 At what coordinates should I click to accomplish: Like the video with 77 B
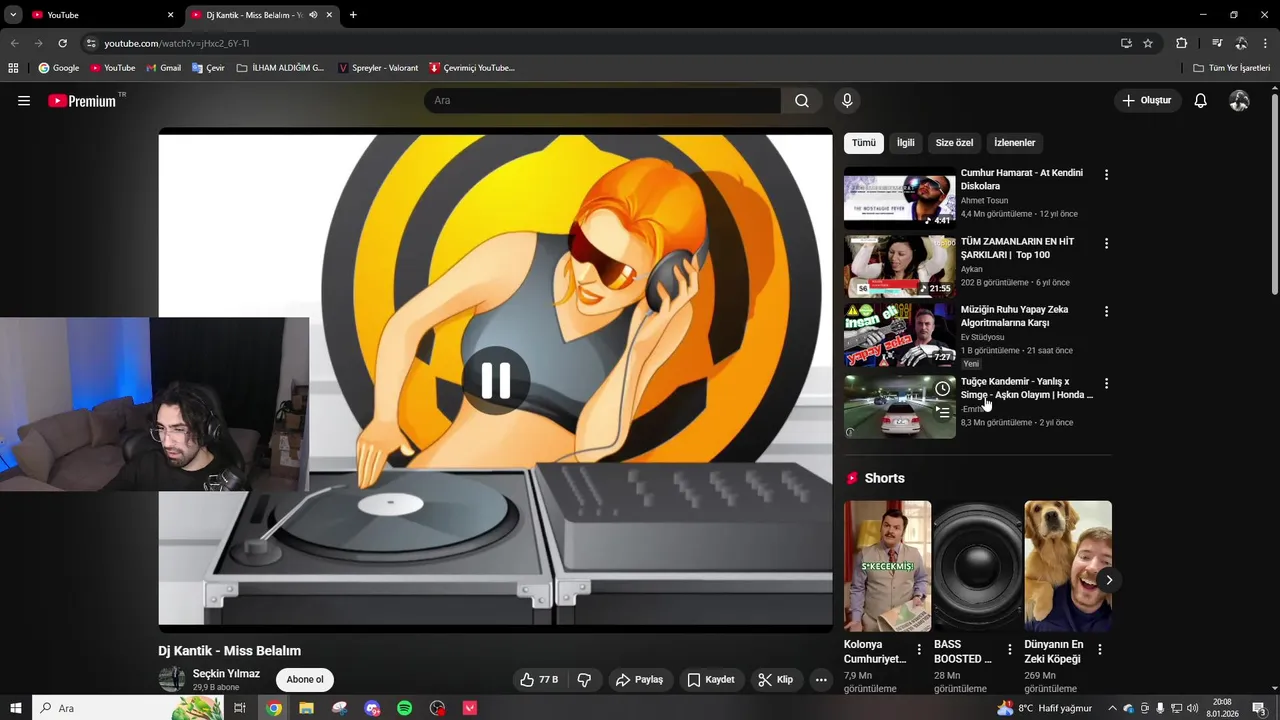538,680
